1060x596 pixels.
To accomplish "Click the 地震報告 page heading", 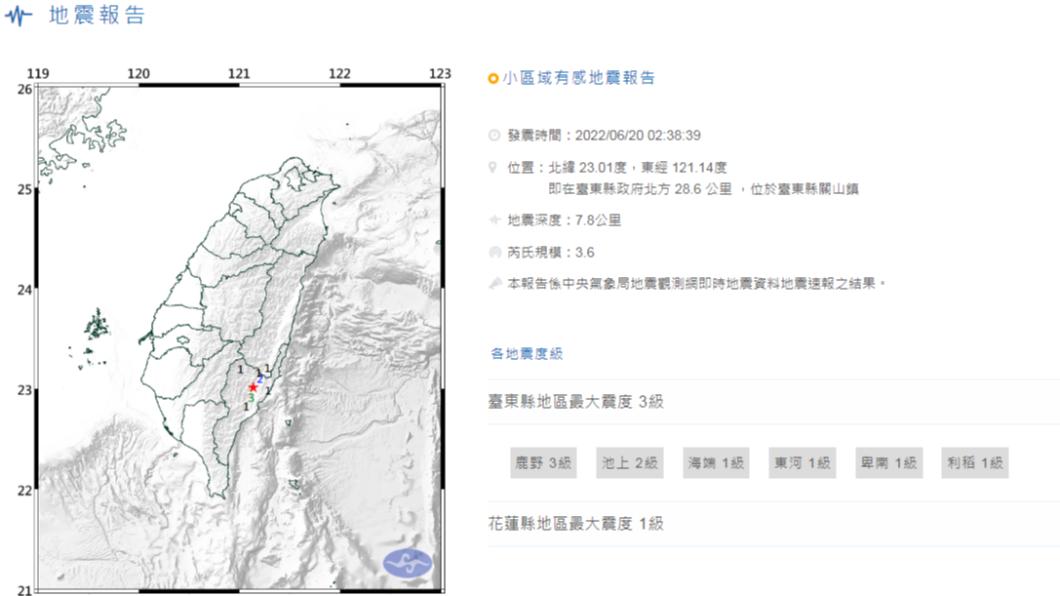I will [97, 16].
